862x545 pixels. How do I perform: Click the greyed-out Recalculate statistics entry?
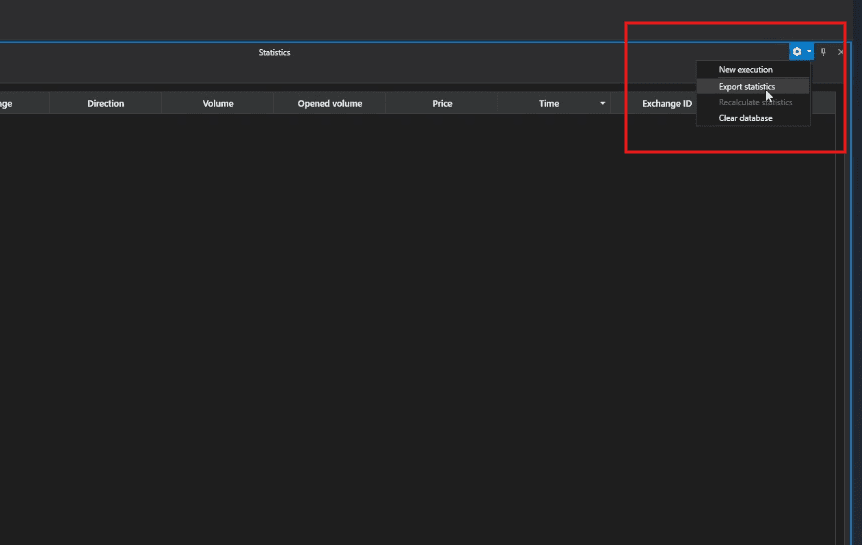click(x=755, y=102)
